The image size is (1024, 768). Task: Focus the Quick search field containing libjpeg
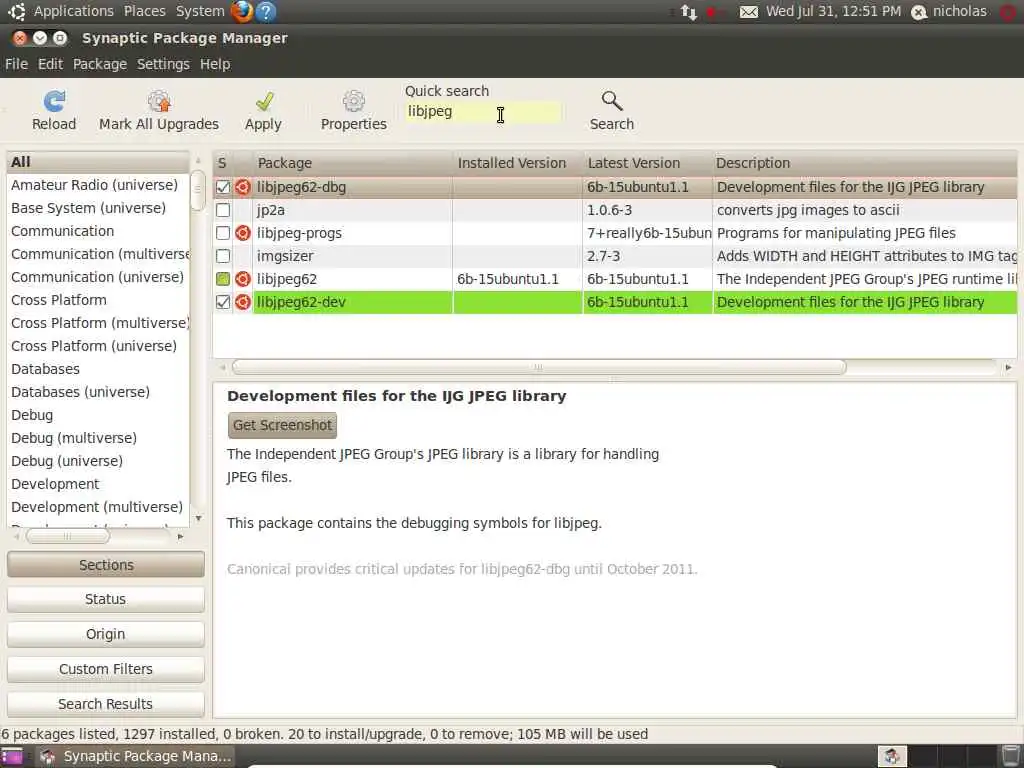click(482, 112)
